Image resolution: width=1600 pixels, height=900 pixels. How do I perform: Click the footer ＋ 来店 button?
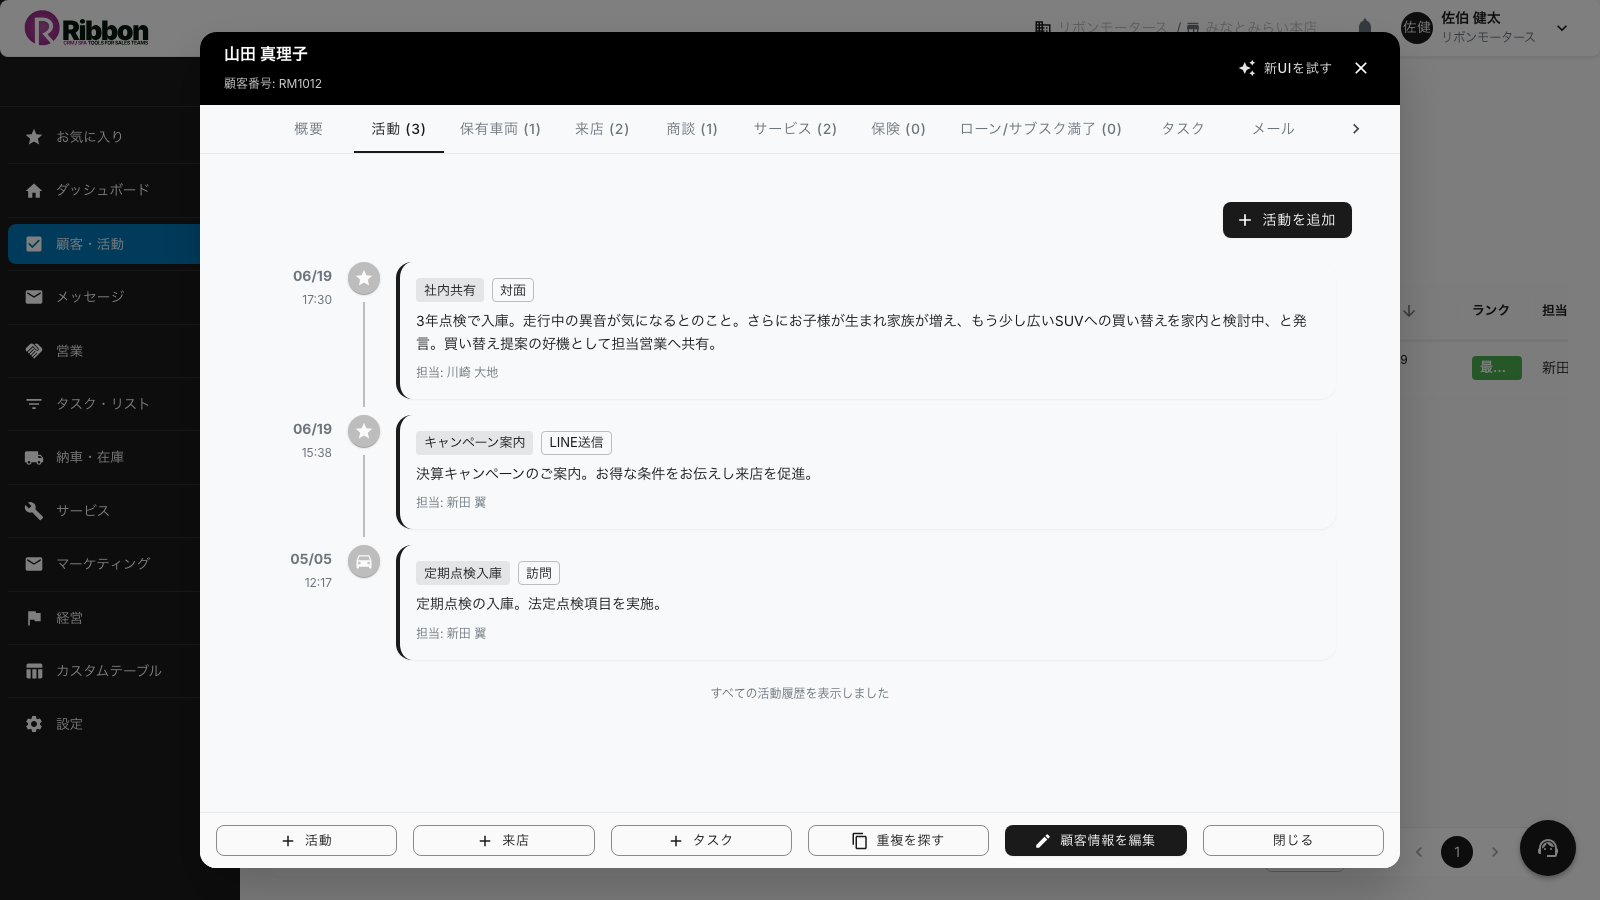(504, 841)
